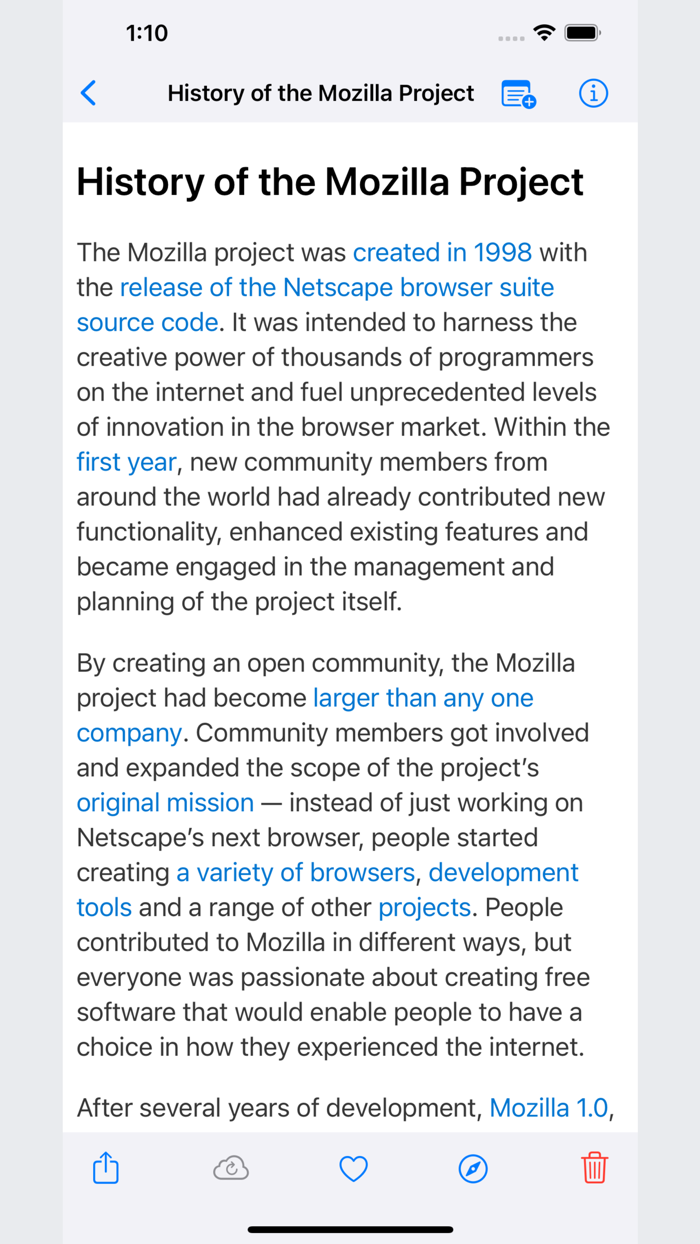
Task: Tap the 'original mission' link
Action: point(164,802)
